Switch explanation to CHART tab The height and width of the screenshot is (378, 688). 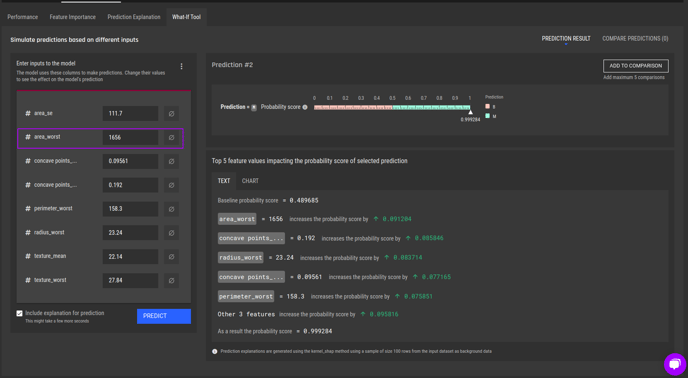(250, 181)
